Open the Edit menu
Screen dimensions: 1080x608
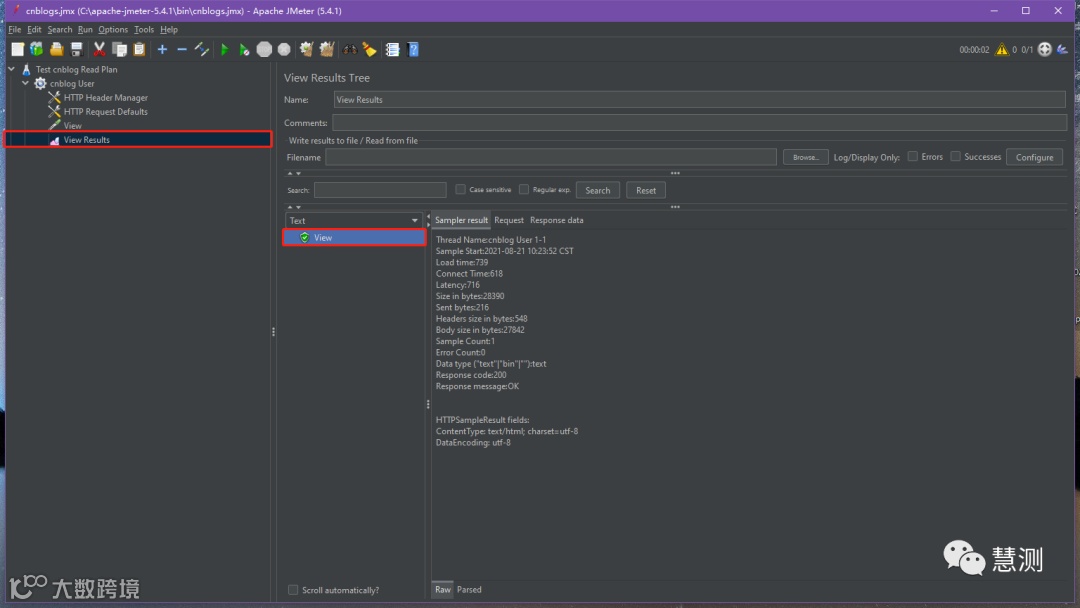[x=34, y=30]
